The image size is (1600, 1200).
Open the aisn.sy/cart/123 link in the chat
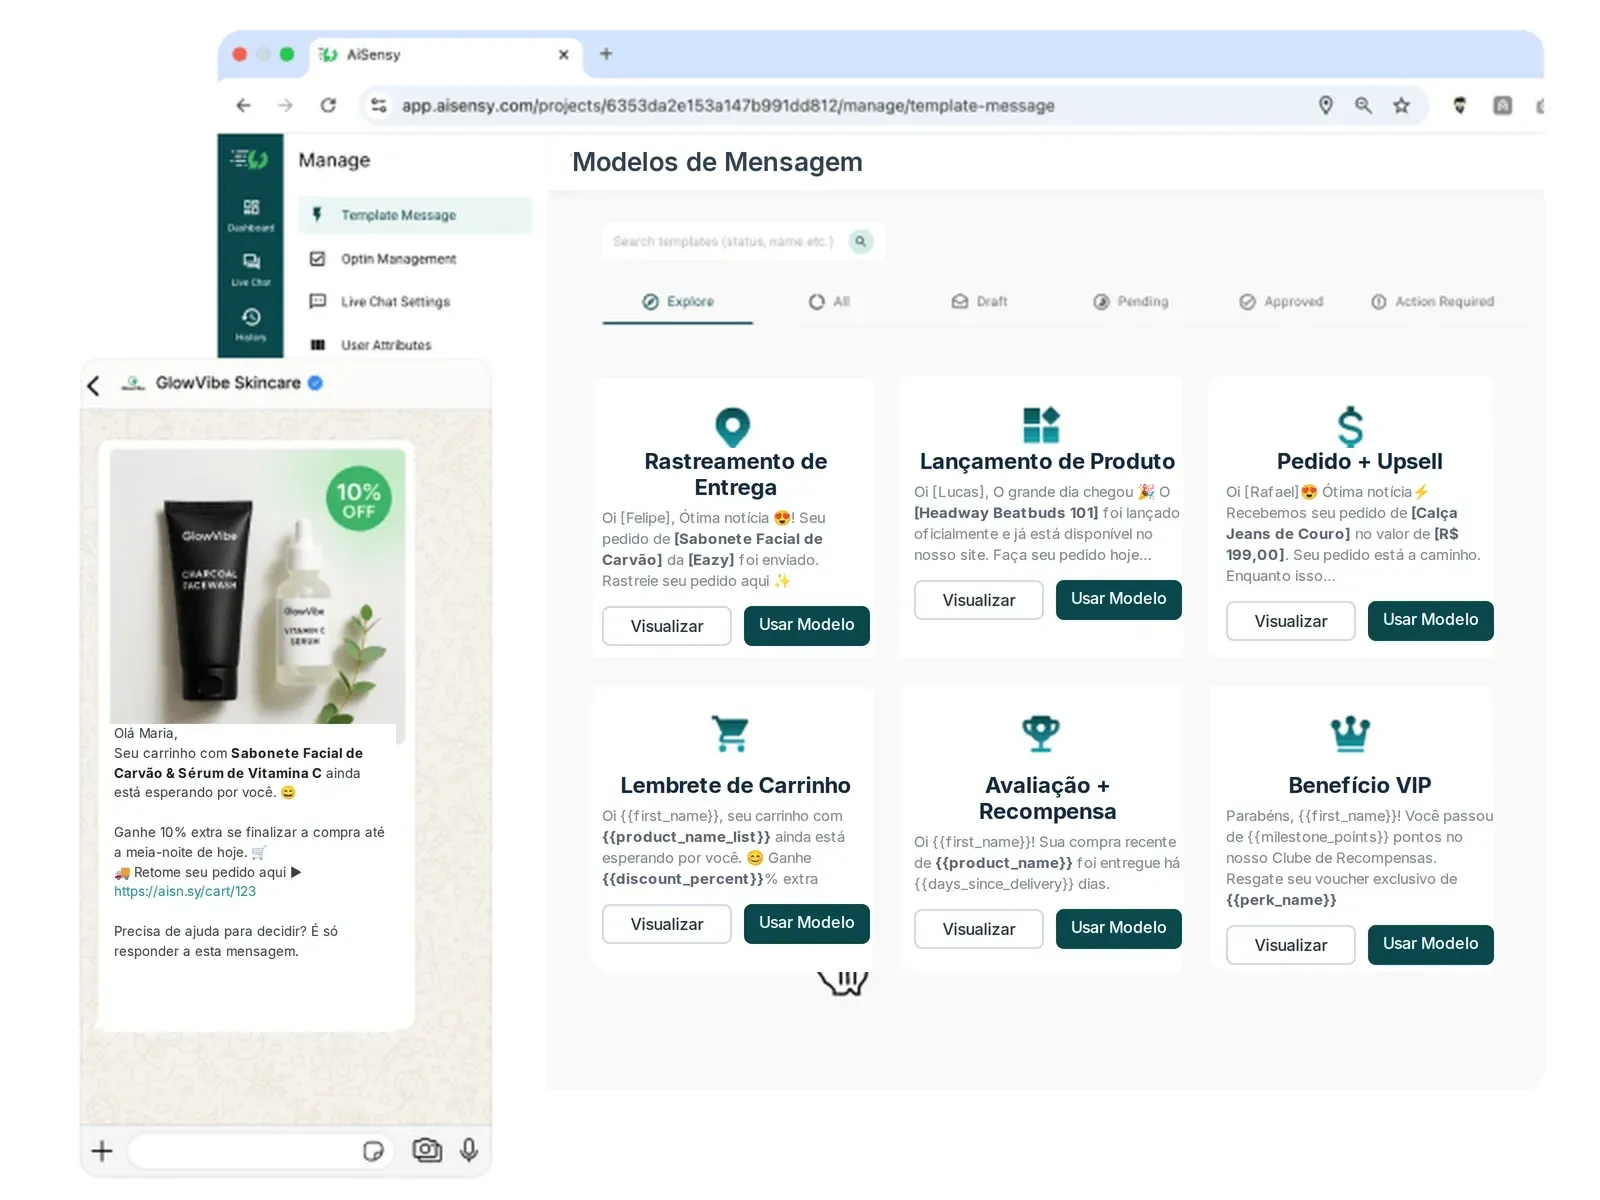[185, 891]
